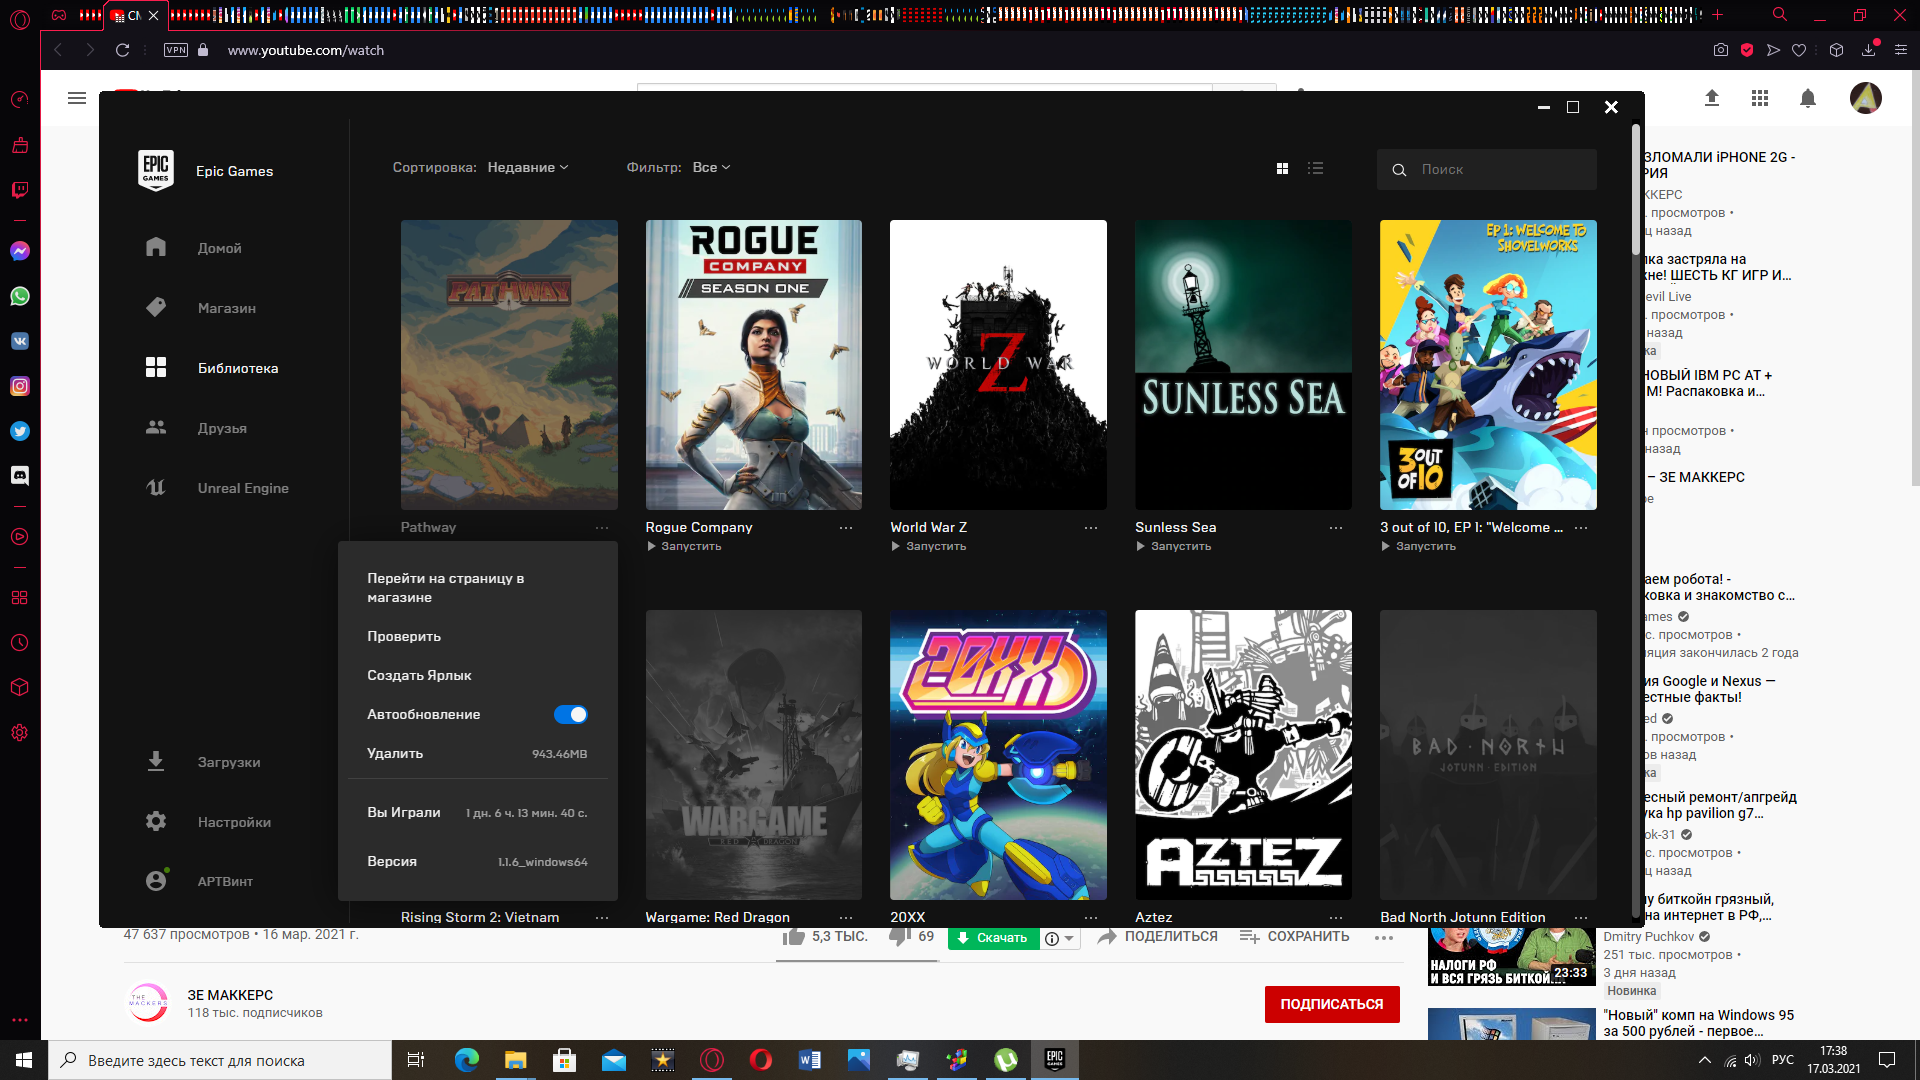Open Epic Games Launcher in taskbar

click(x=1055, y=1060)
